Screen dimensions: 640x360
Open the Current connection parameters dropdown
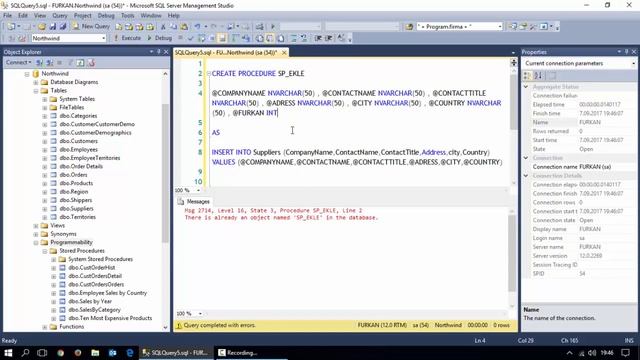pos(633,63)
